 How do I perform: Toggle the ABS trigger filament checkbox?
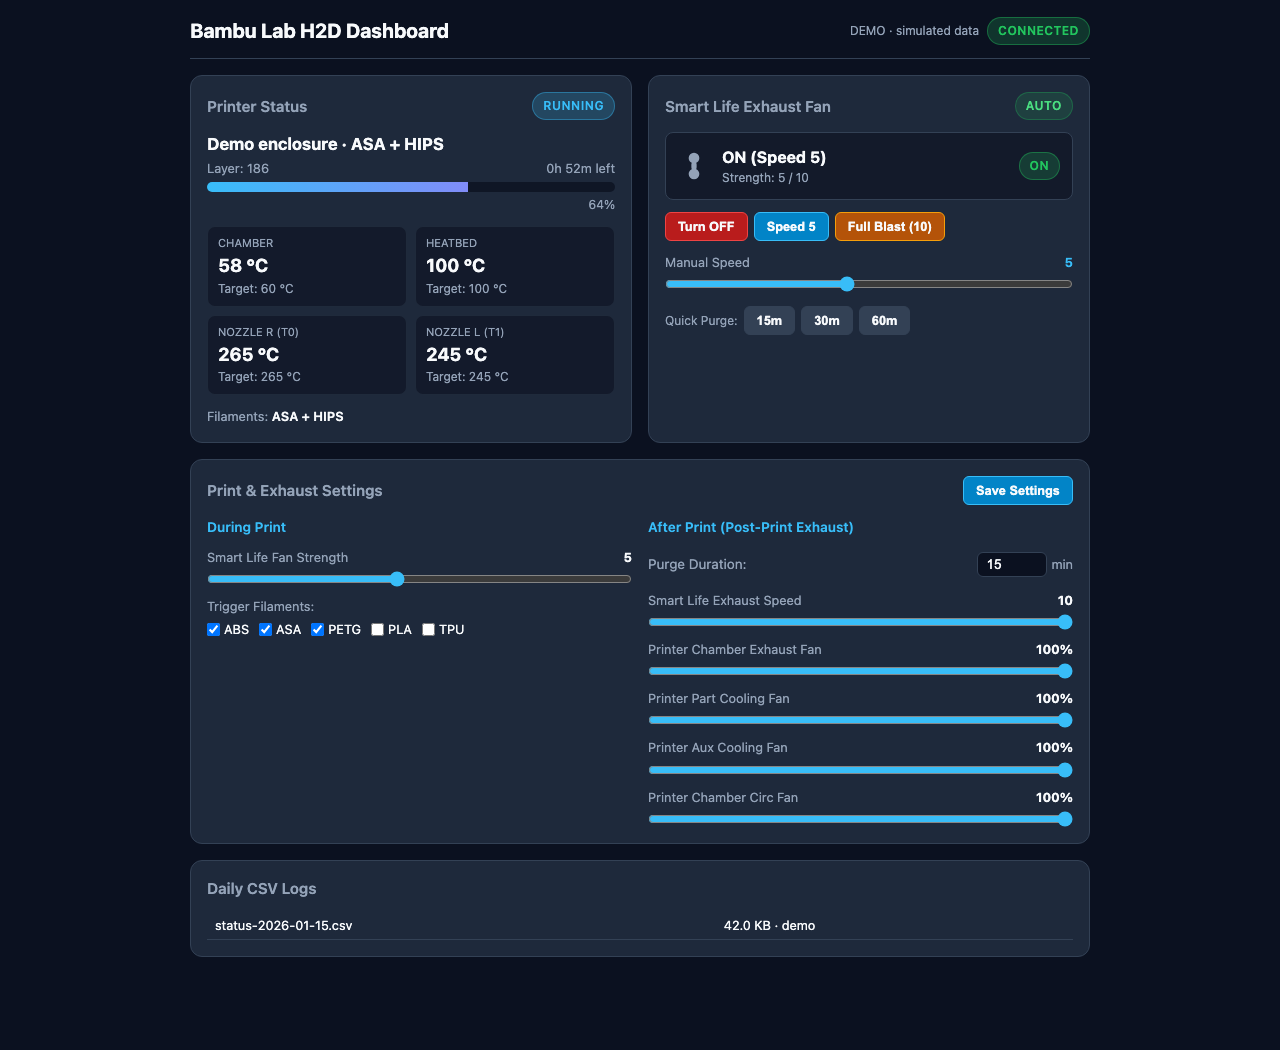click(213, 629)
